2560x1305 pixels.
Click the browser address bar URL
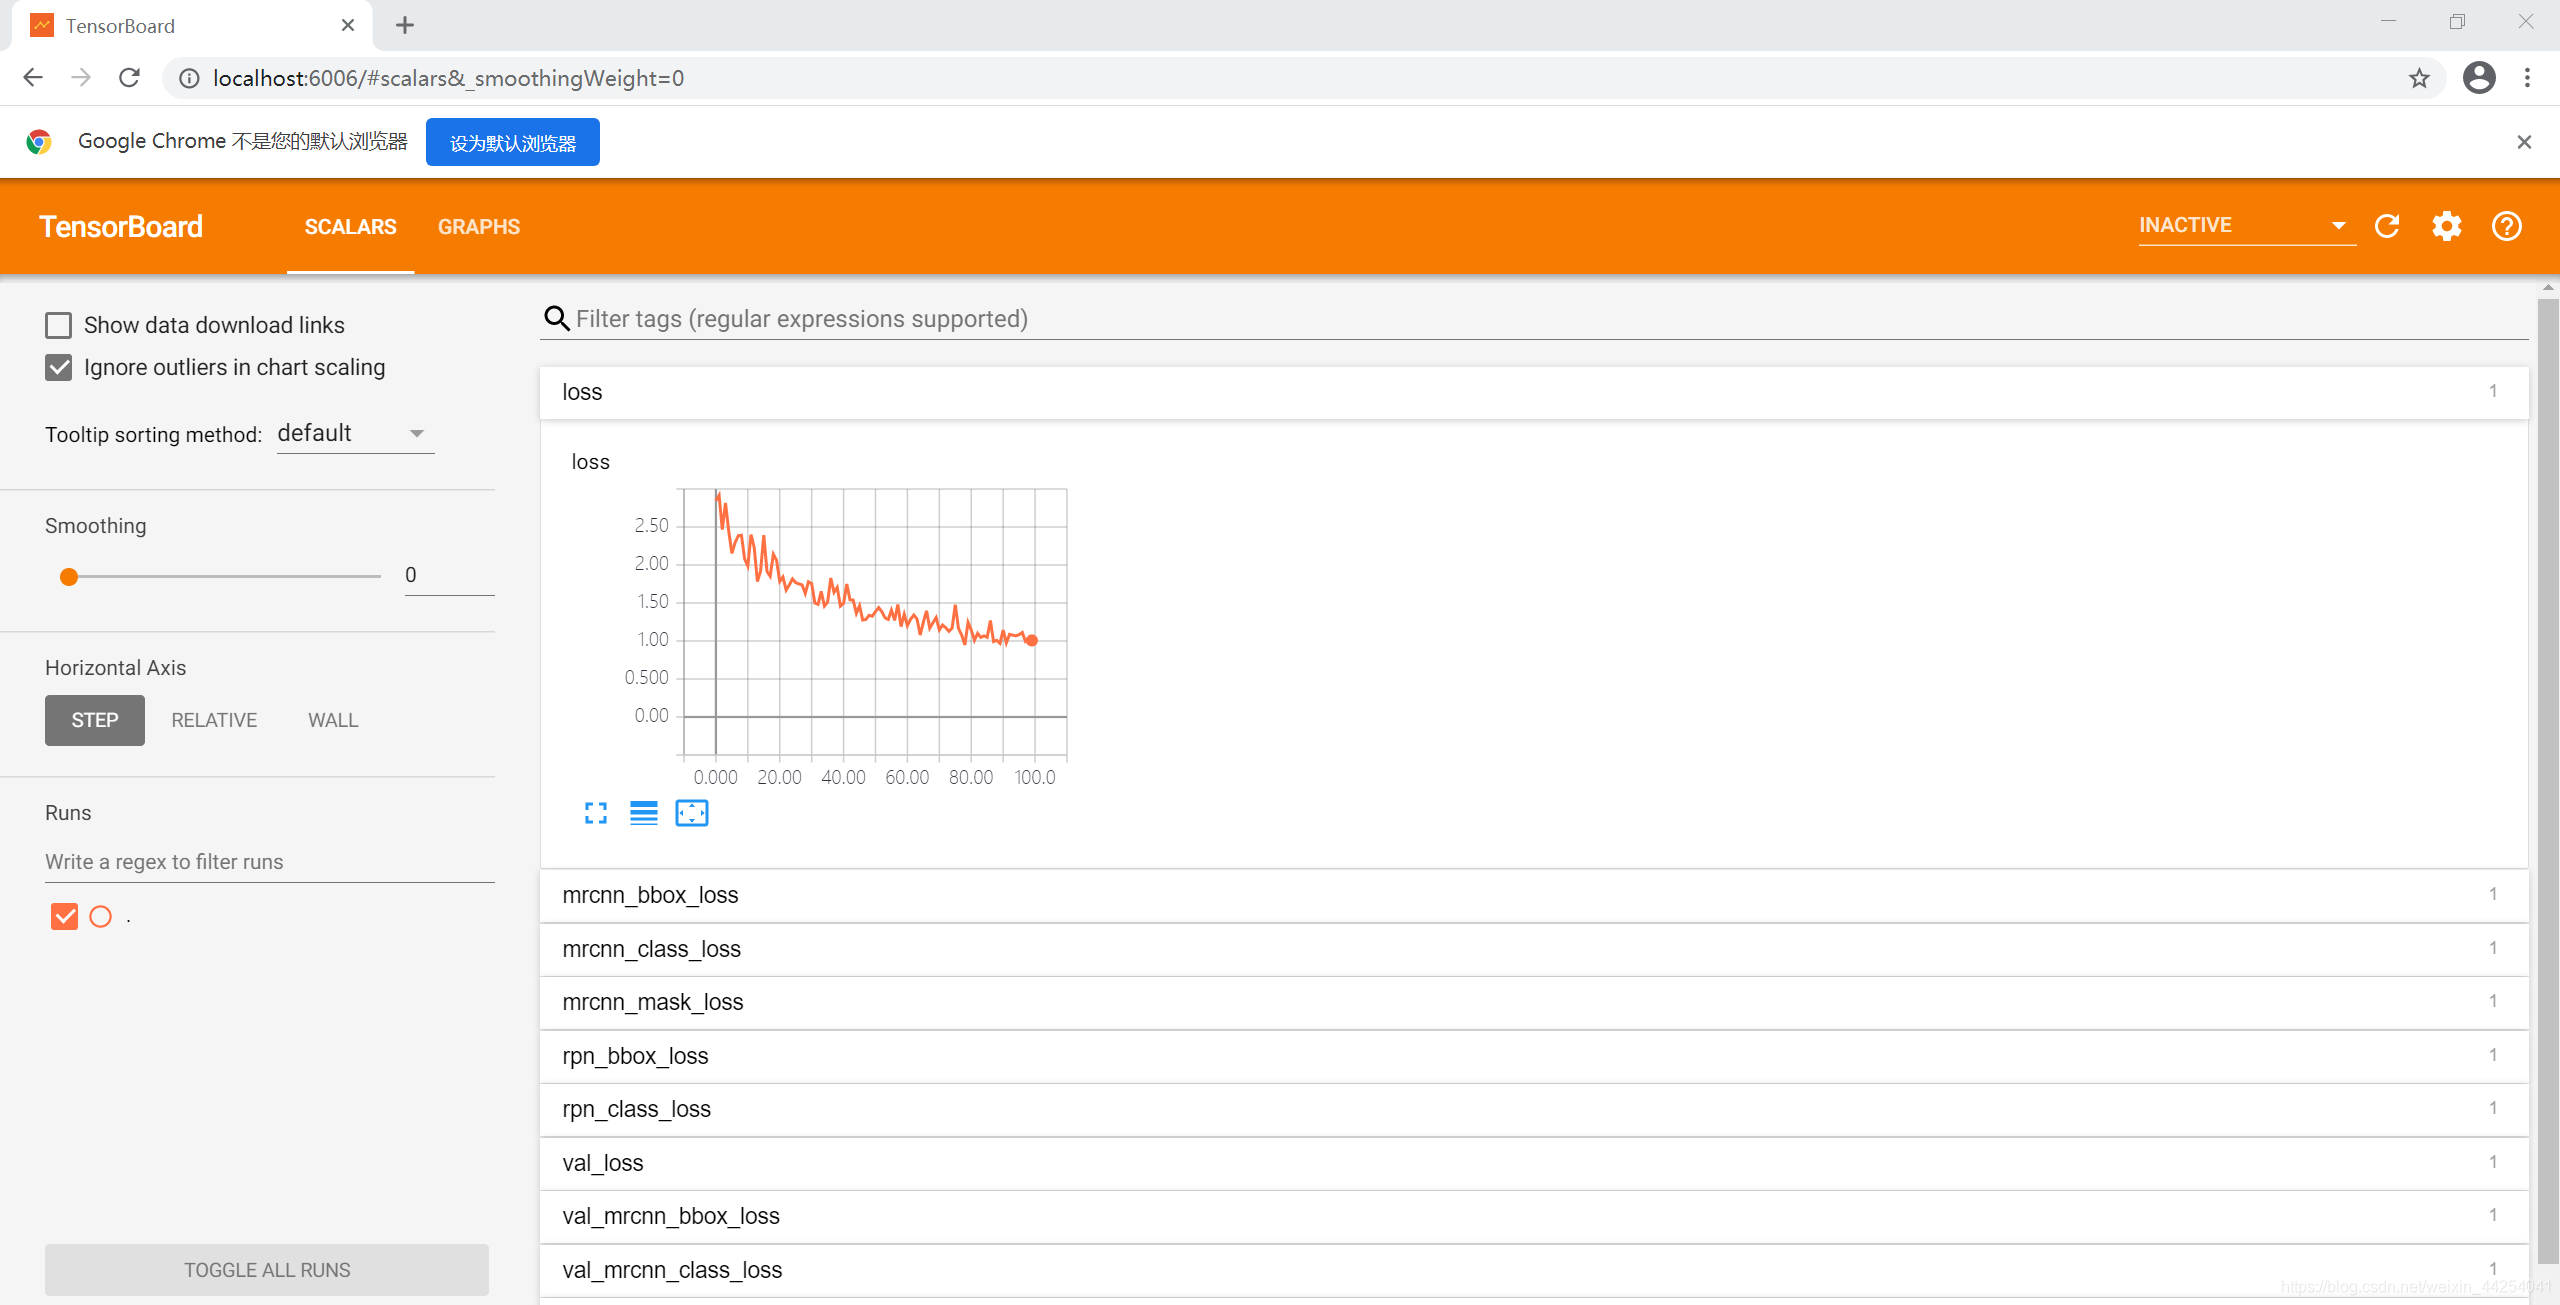[449, 78]
